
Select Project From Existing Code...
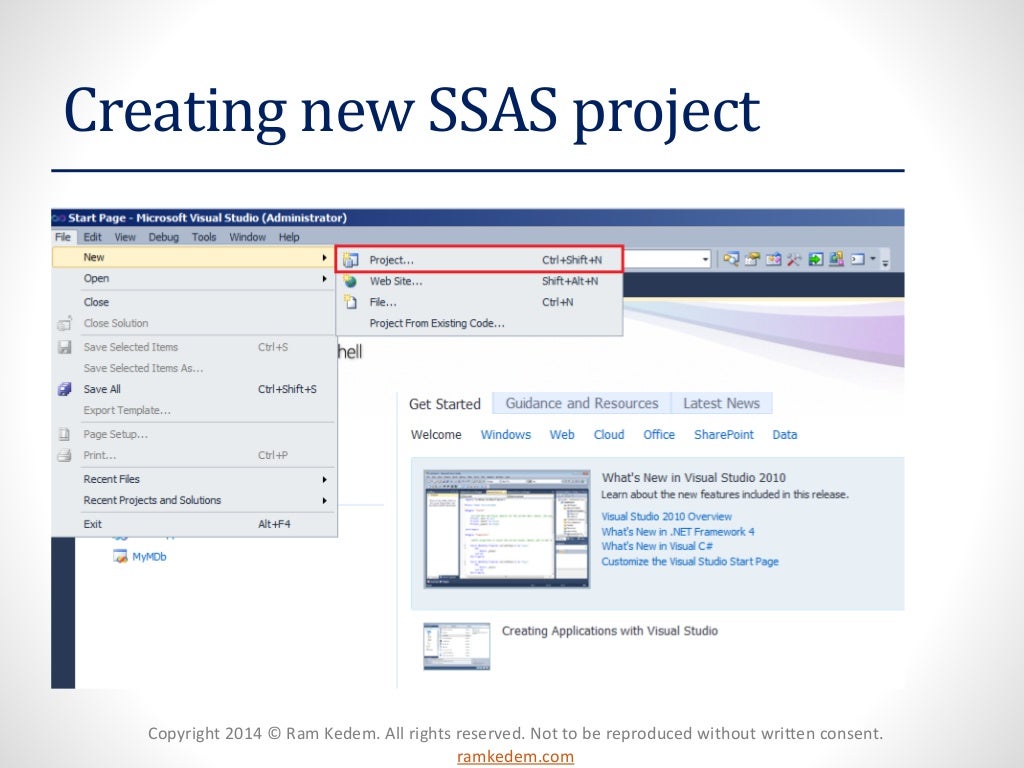tap(480, 323)
